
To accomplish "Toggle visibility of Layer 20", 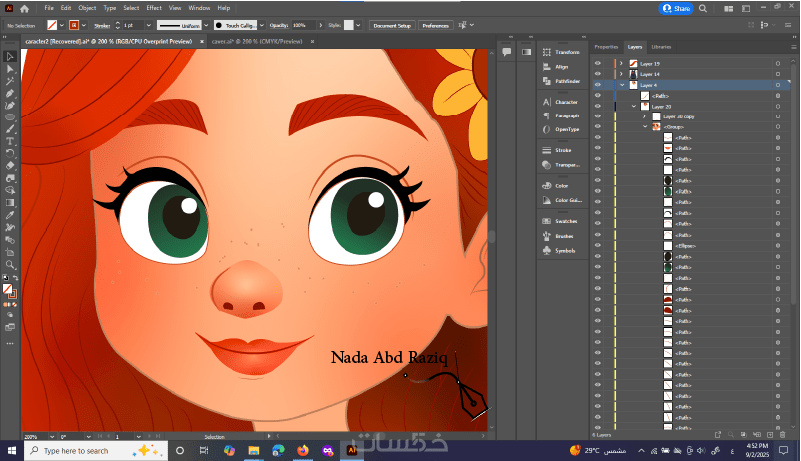I will (x=598, y=106).
